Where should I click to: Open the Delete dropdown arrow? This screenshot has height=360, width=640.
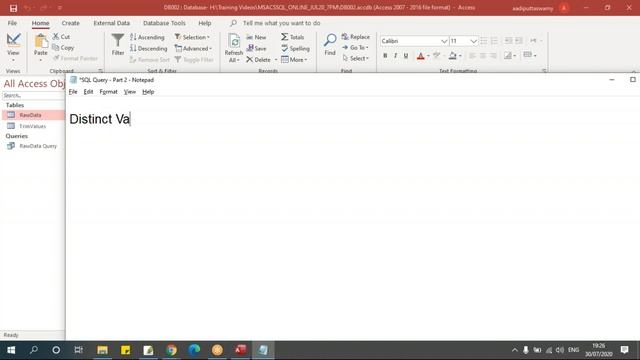pos(276,60)
